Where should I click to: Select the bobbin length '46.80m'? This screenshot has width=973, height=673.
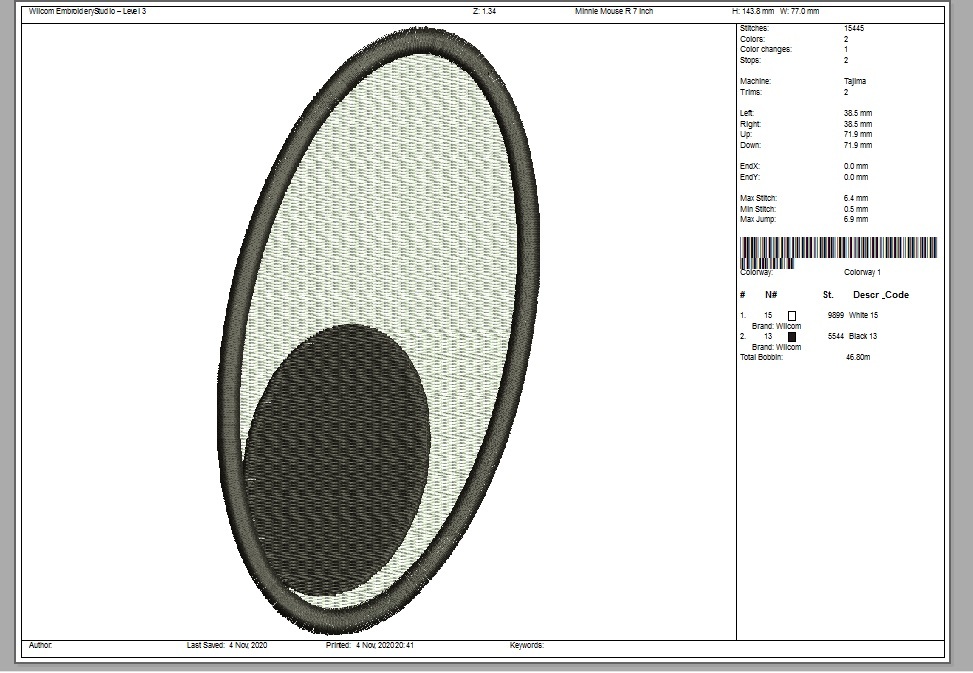coord(858,358)
